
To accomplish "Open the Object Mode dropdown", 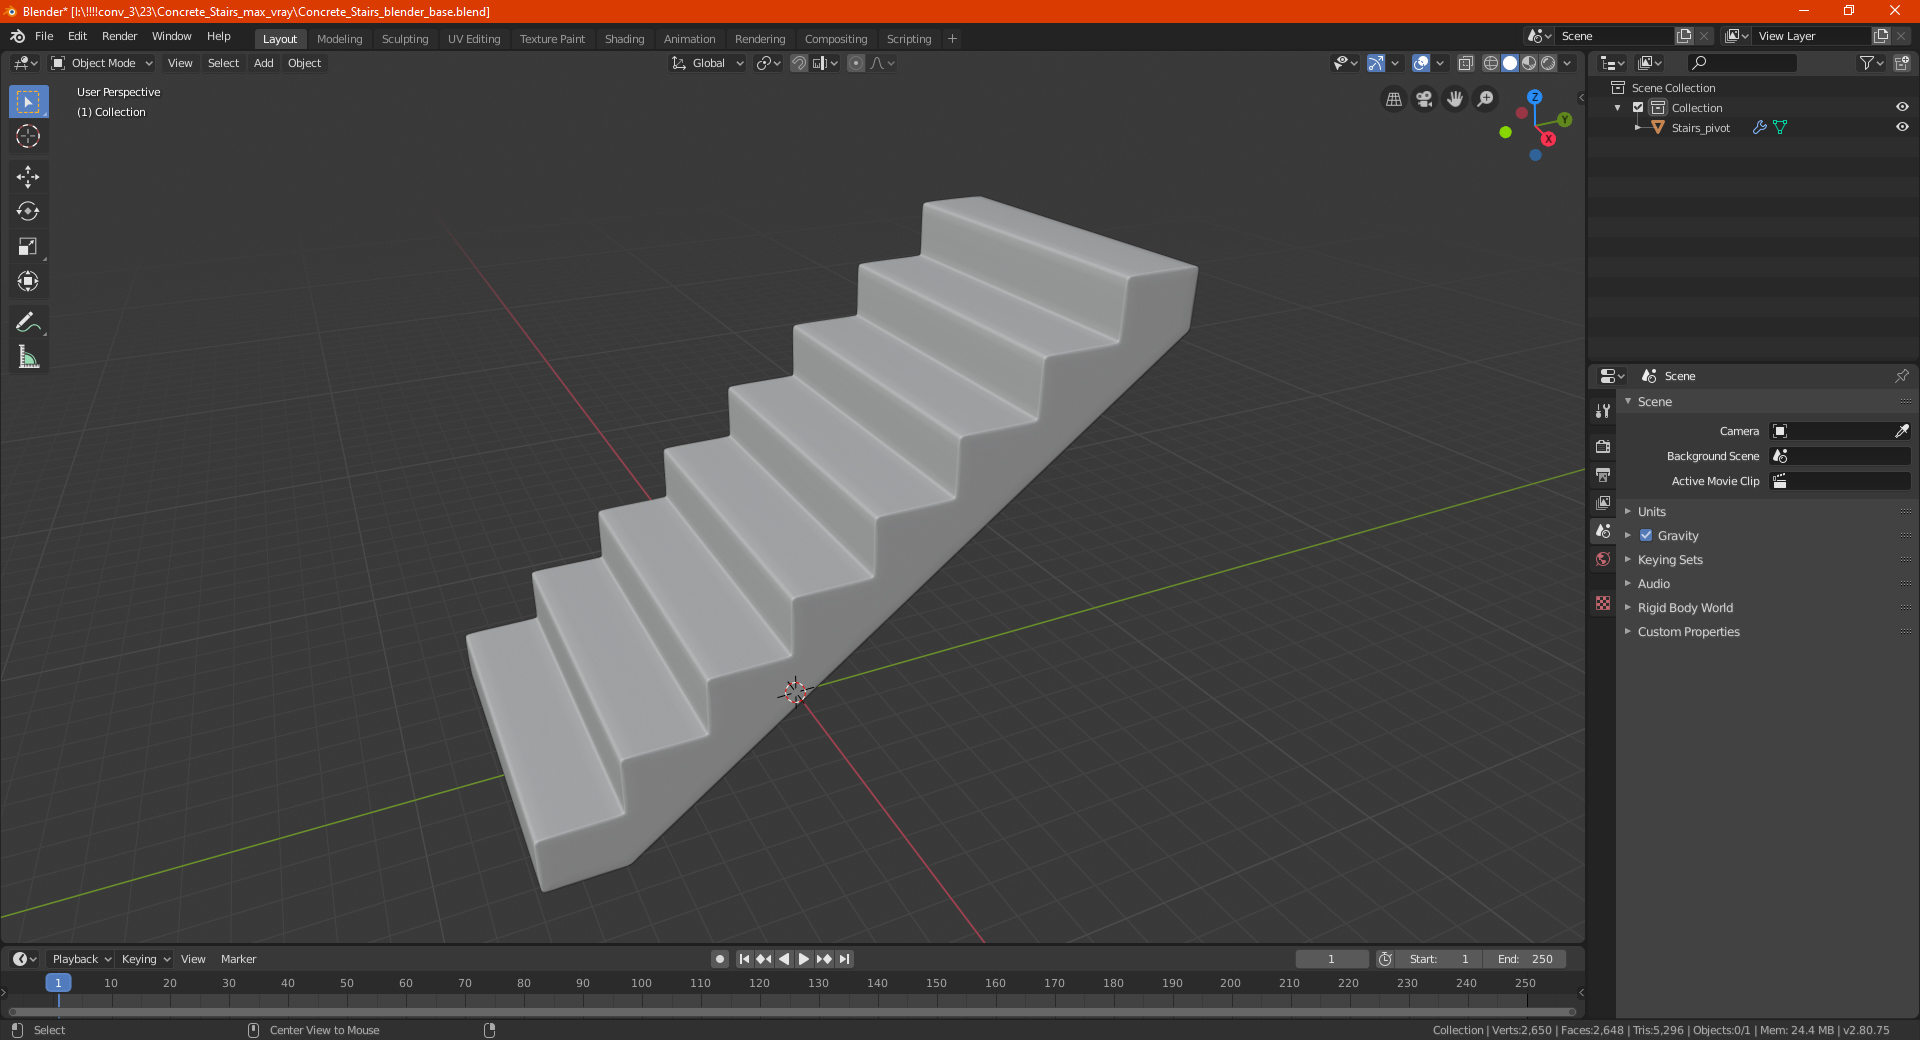I will click(102, 63).
